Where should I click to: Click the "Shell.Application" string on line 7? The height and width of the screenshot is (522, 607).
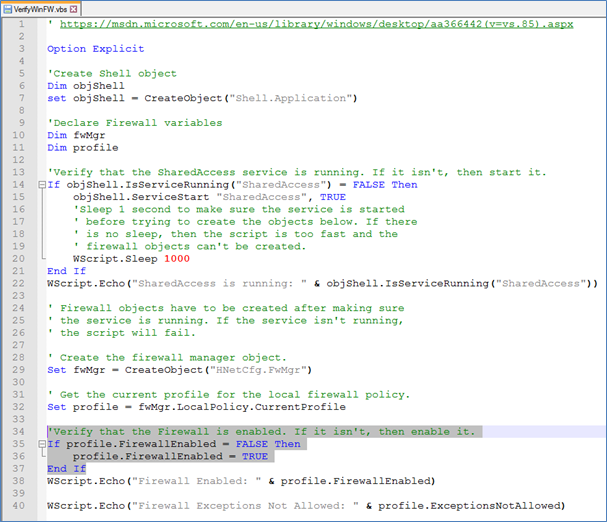tap(290, 98)
